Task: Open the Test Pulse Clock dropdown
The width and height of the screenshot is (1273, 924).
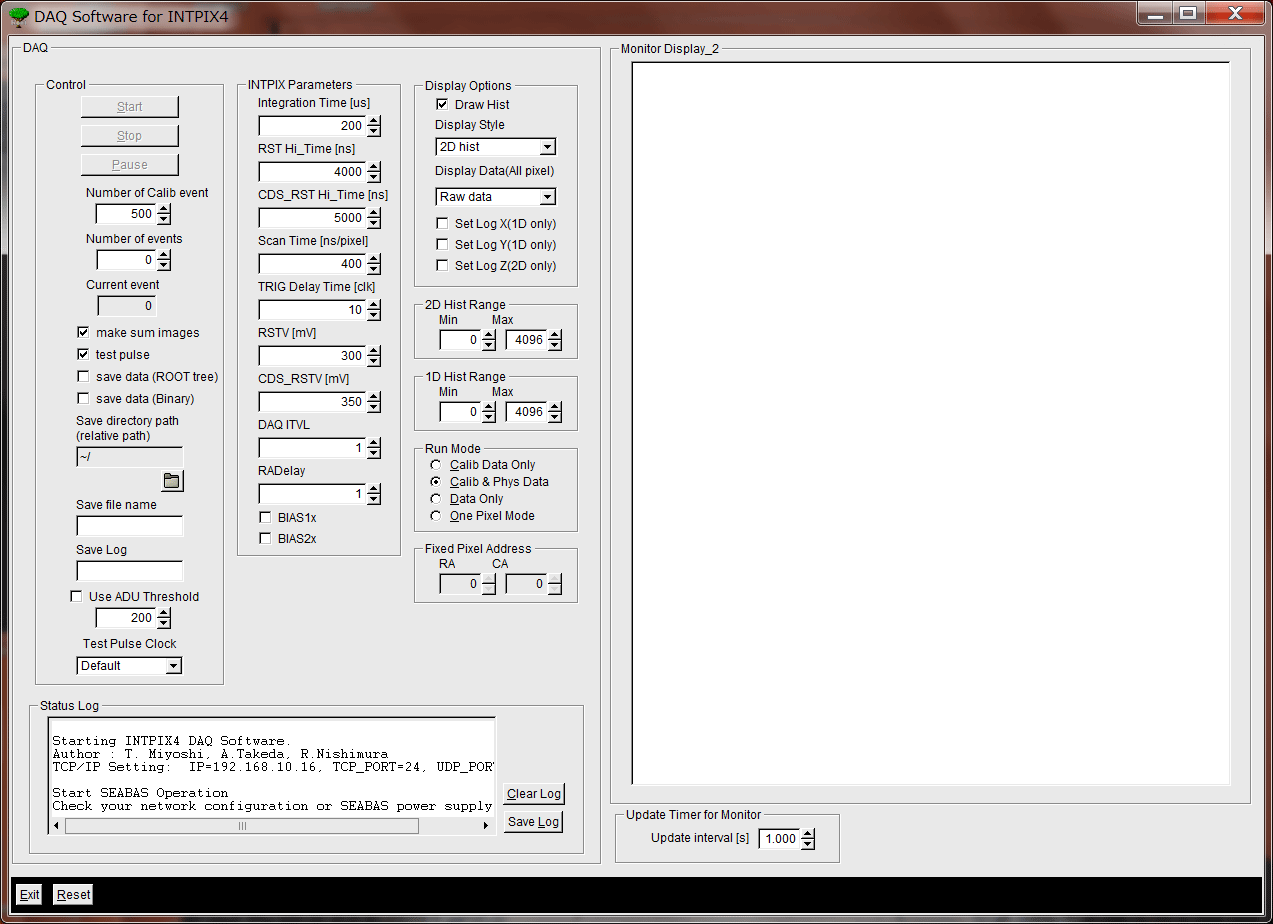Action: (173, 666)
